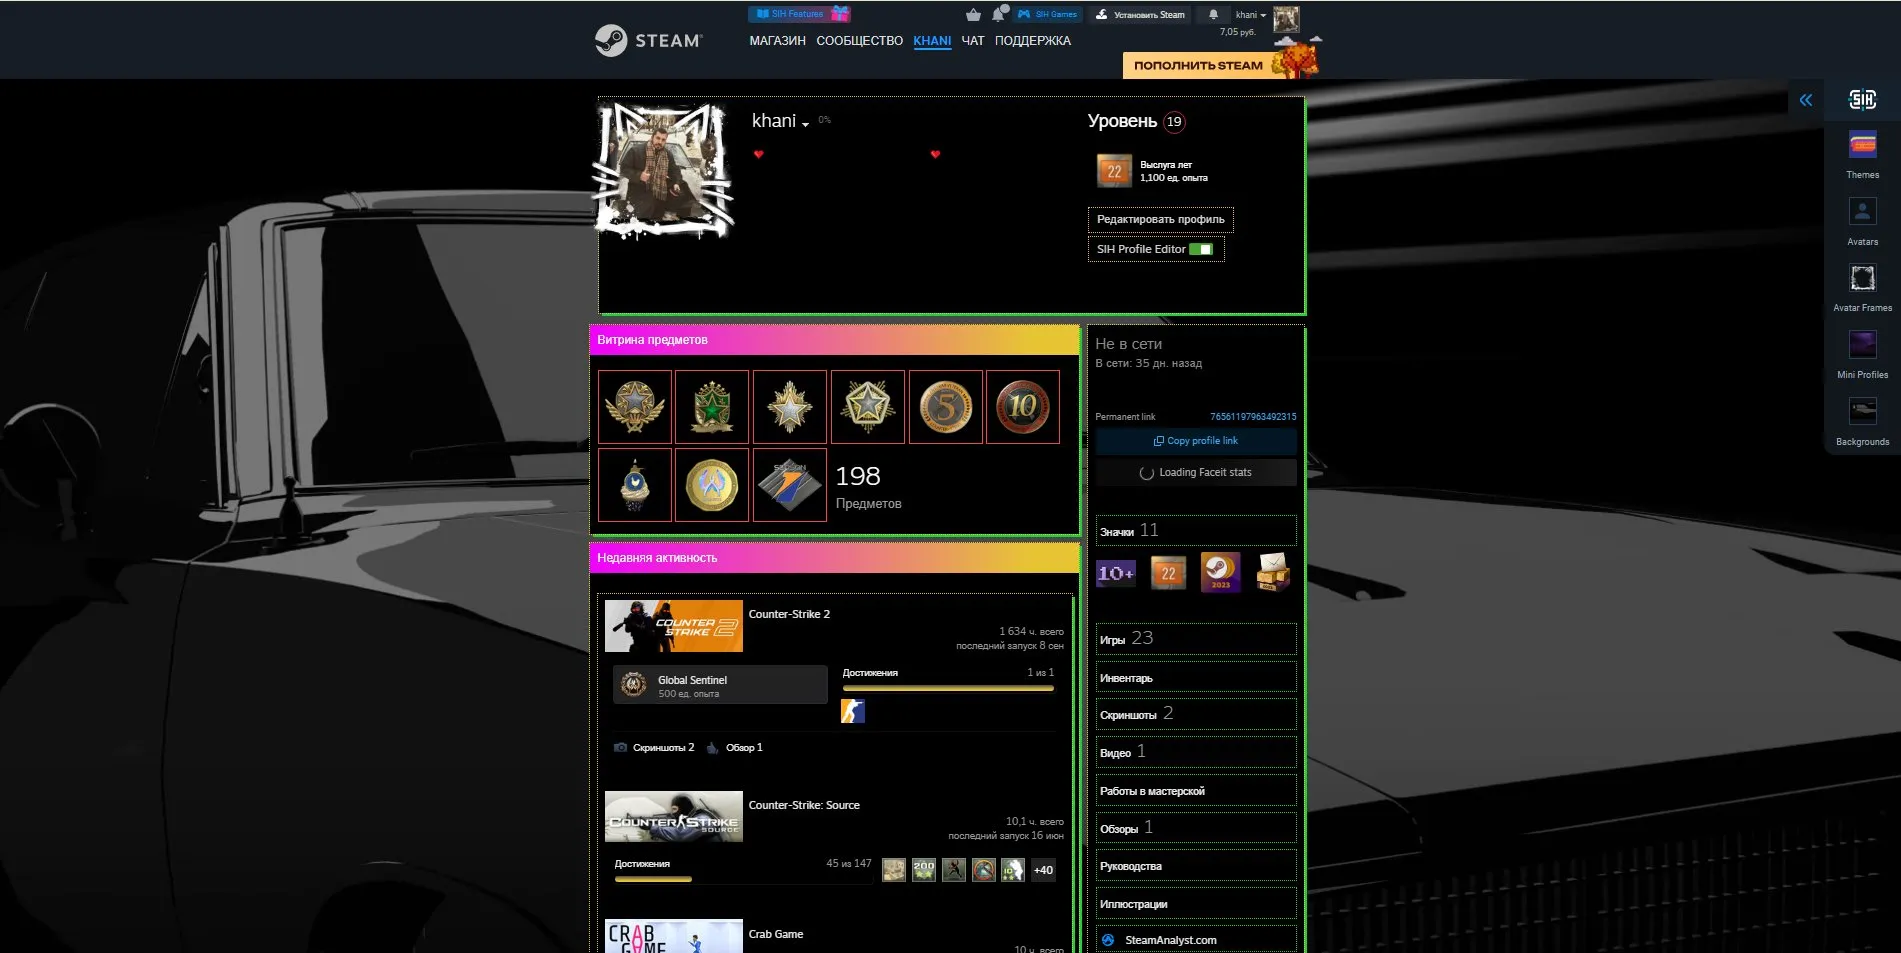Viewport: 1901px width, 953px height.
Task: Open the KHANI menu tab
Action: (x=932, y=41)
